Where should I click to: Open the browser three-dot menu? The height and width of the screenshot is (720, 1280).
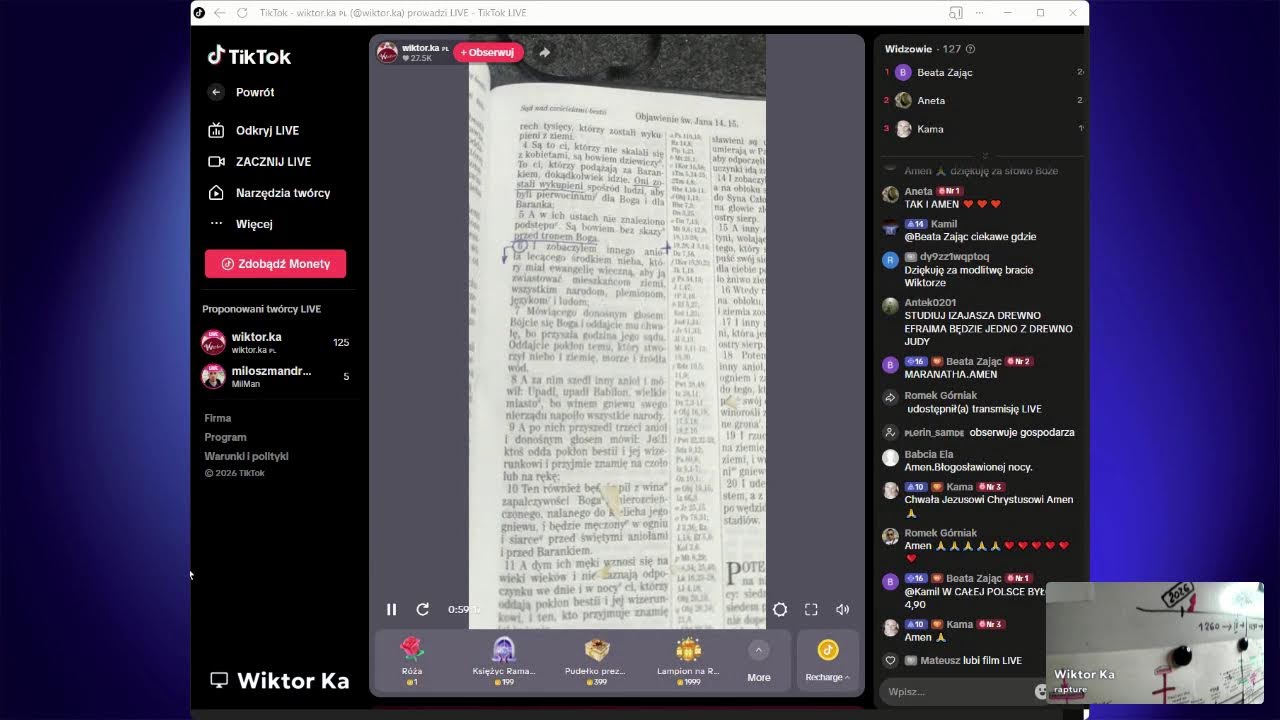click(979, 13)
